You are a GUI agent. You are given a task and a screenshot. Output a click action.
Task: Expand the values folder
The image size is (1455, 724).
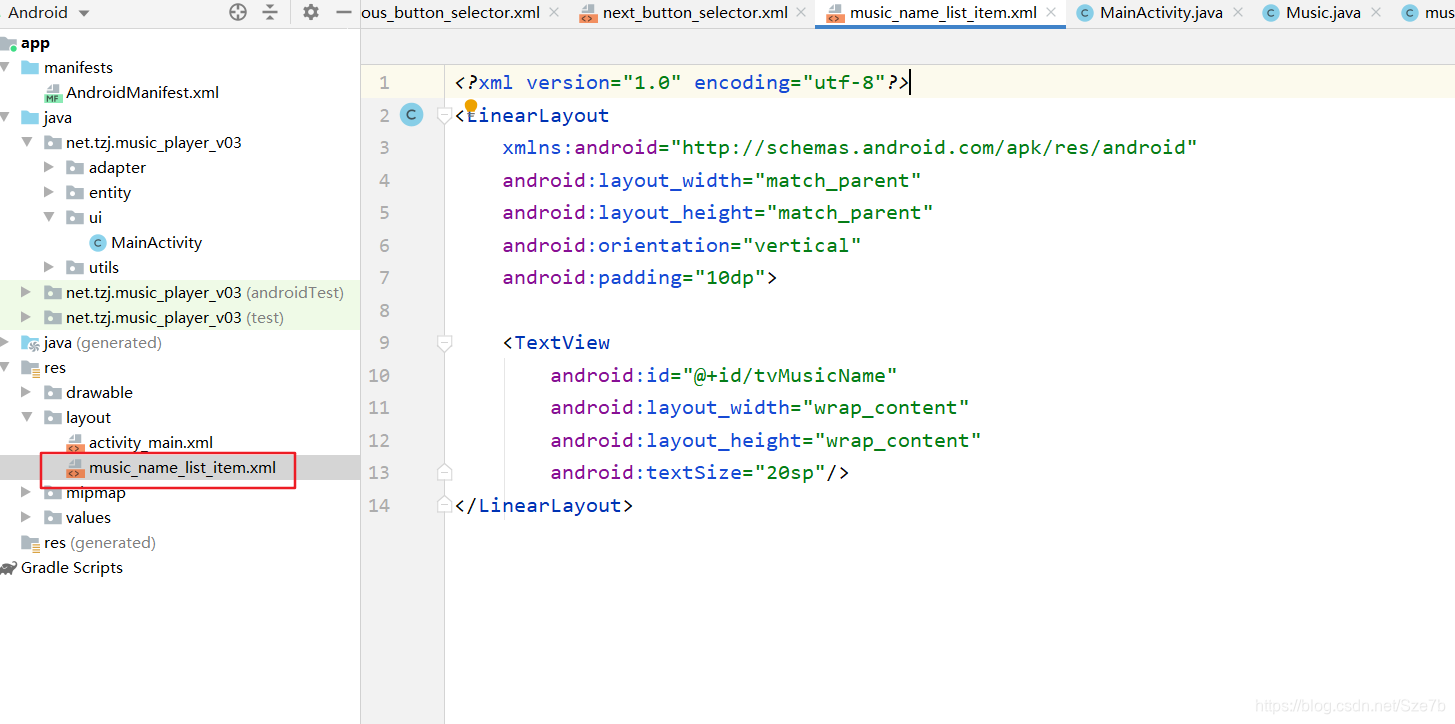(27, 517)
